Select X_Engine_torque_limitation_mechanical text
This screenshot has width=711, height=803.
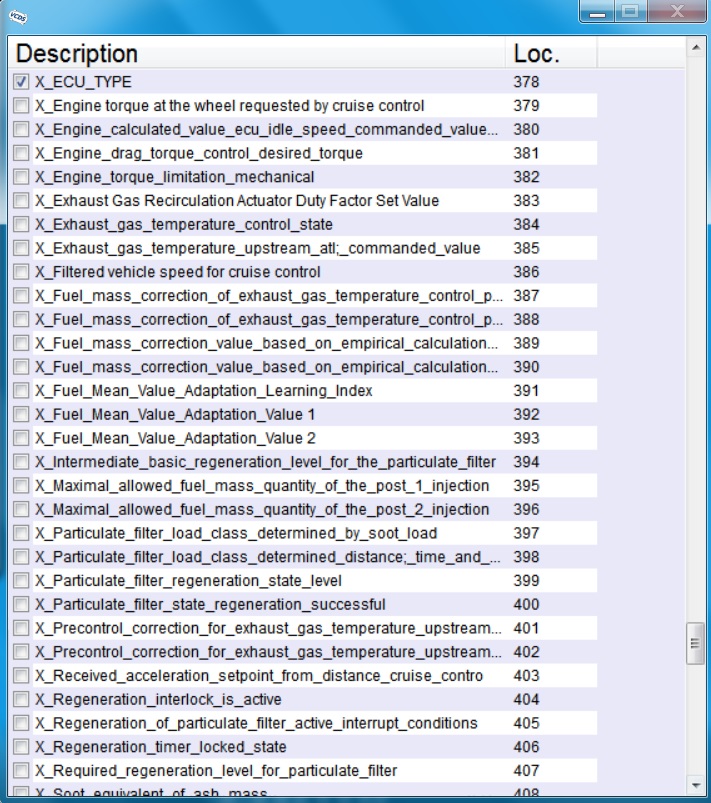[174, 177]
